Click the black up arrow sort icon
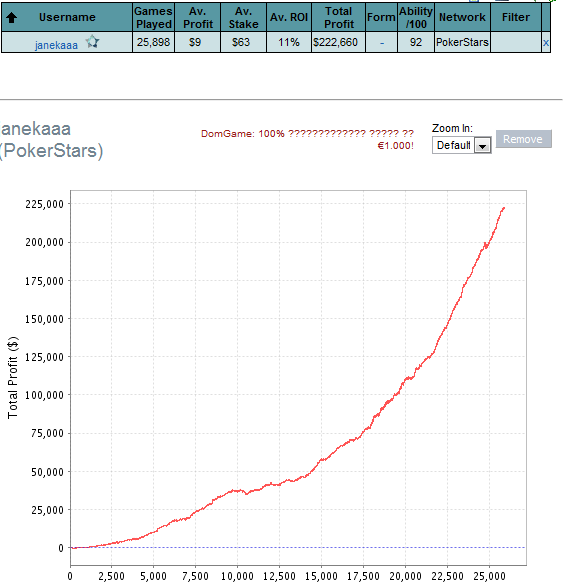Screen dimensions: 565x587 point(12,17)
